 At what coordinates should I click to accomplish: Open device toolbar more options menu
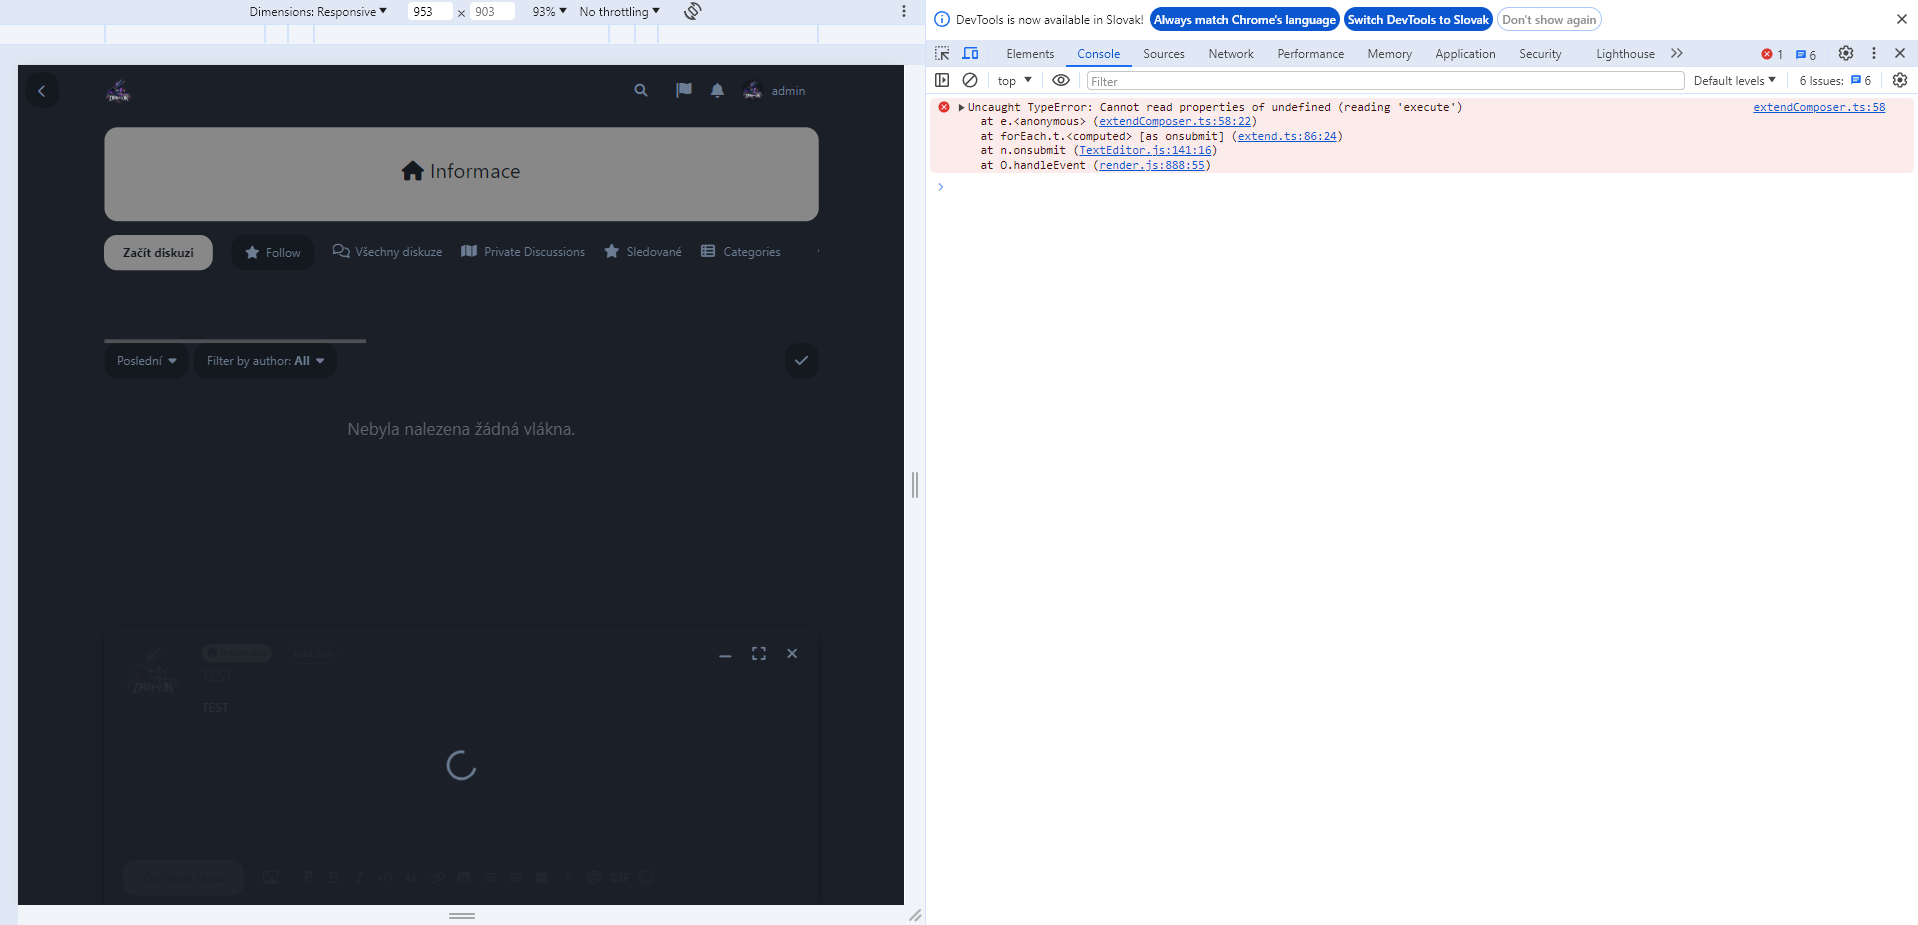[x=904, y=11]
